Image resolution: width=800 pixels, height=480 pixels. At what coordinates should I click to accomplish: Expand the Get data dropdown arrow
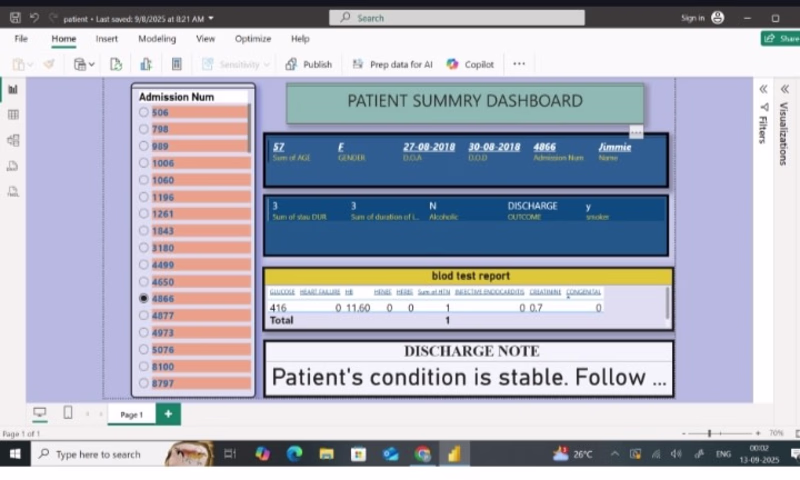pyautogui.click(x=91, y=65)
